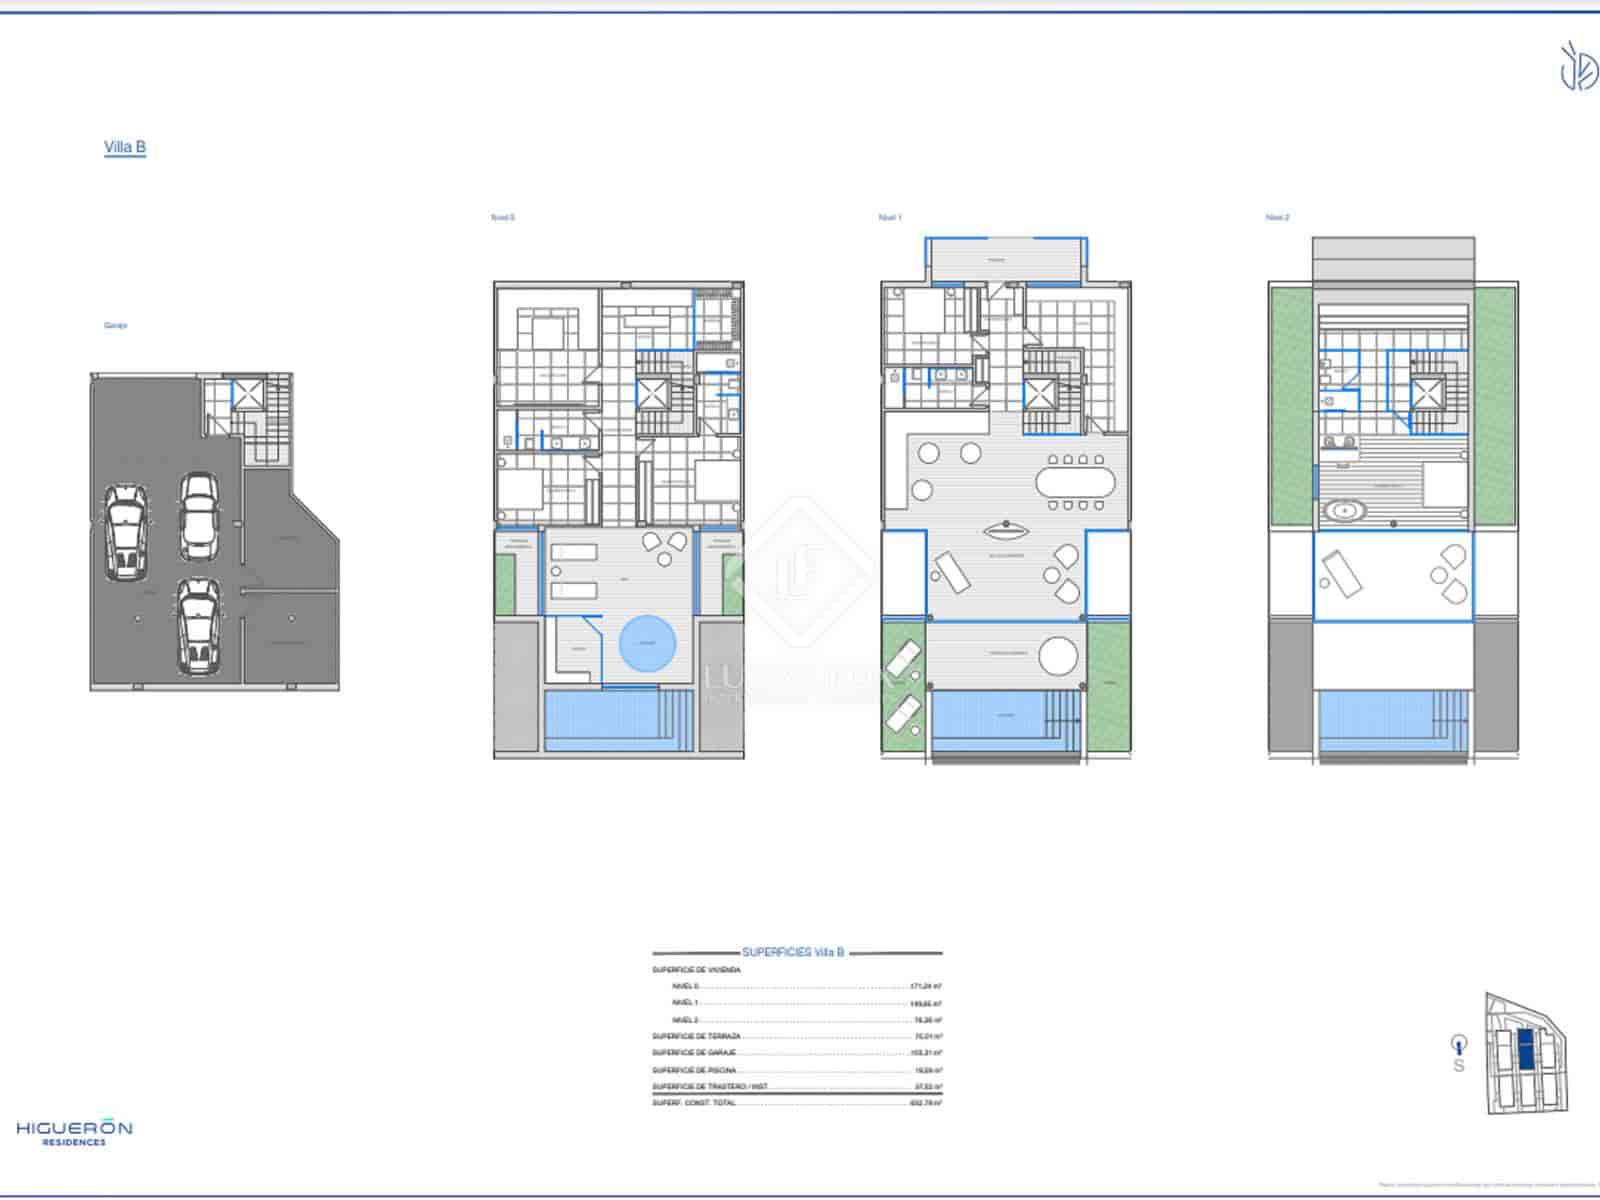Click the leftmost car in the garage
This screenshot has height=1200, width=1600.
click(126, 532)
